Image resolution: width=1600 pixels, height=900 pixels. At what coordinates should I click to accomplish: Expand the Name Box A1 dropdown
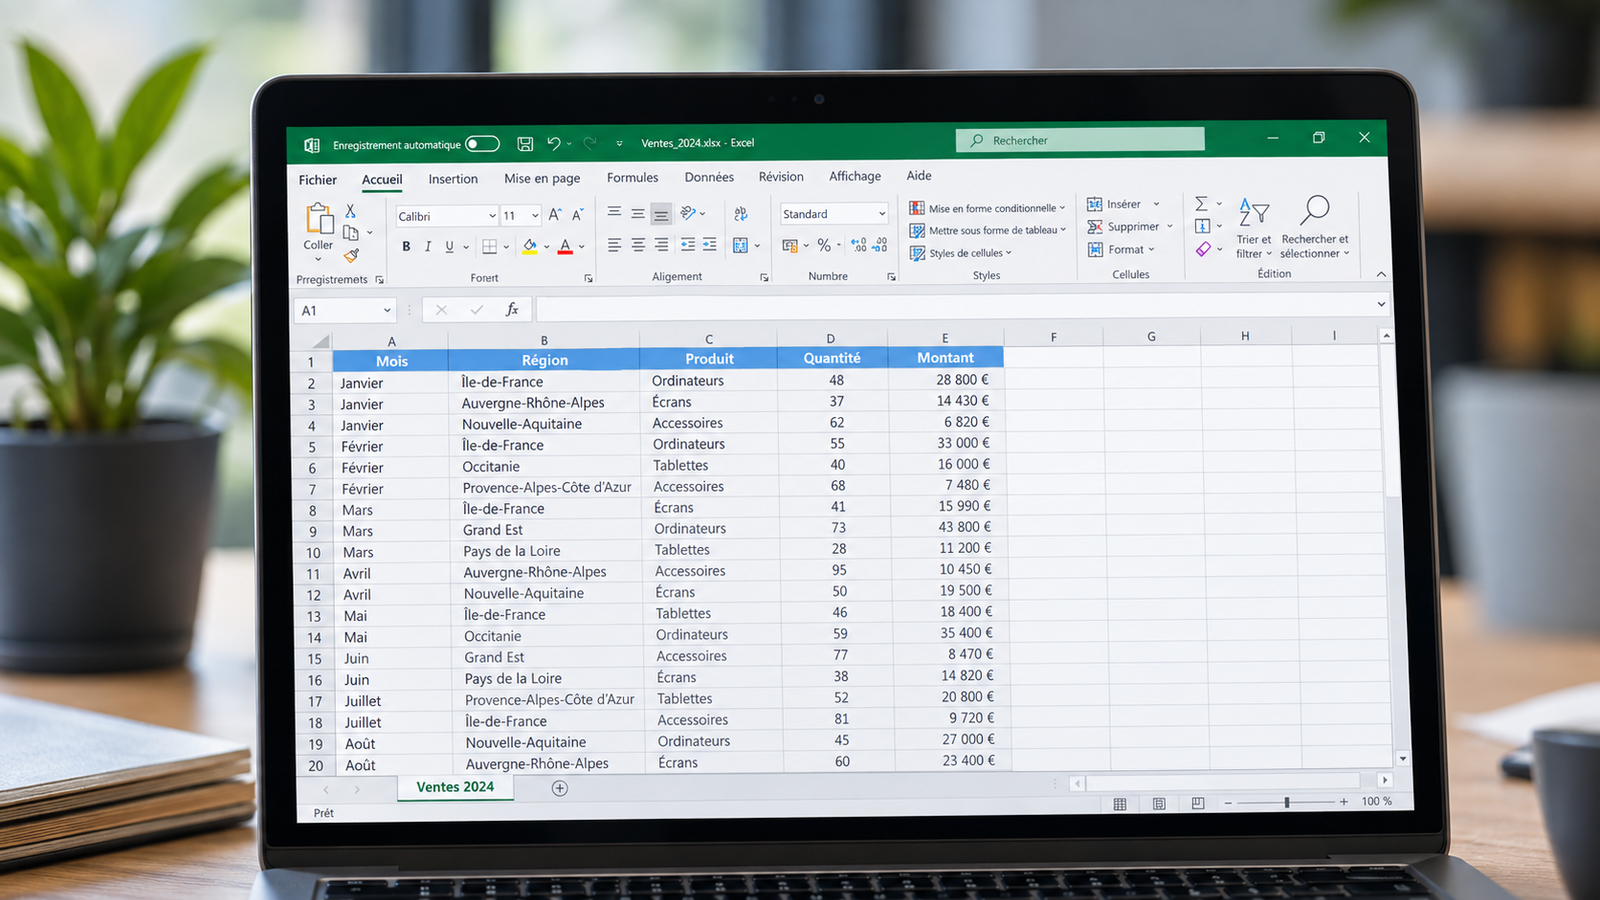click(x=387, y=310)
